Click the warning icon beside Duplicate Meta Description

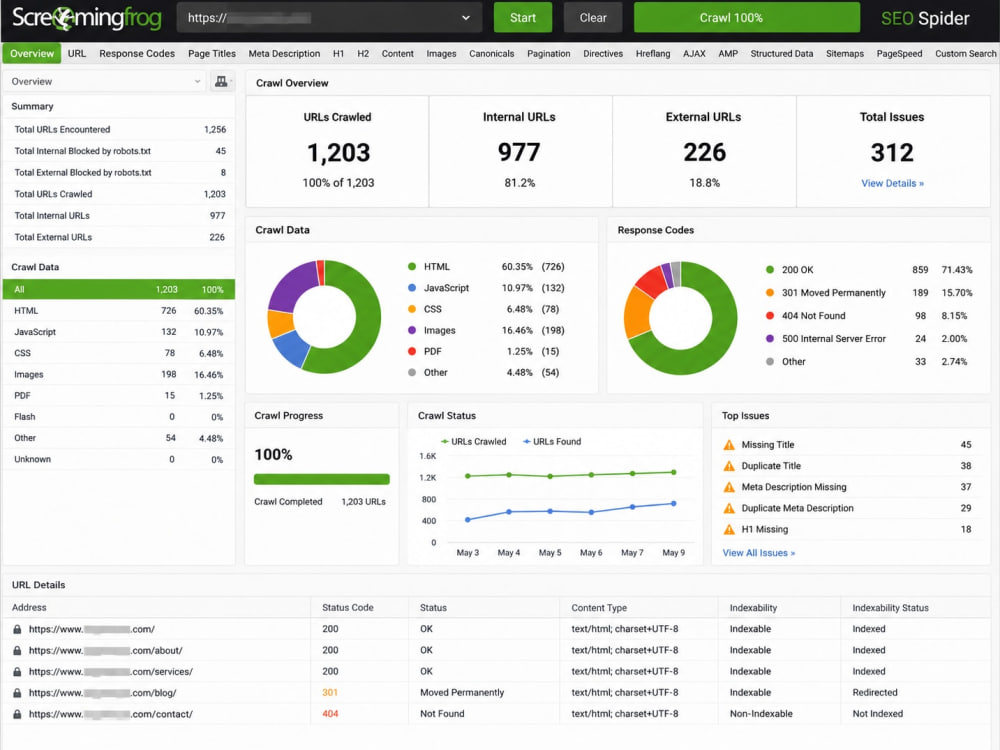pos(729,508)
